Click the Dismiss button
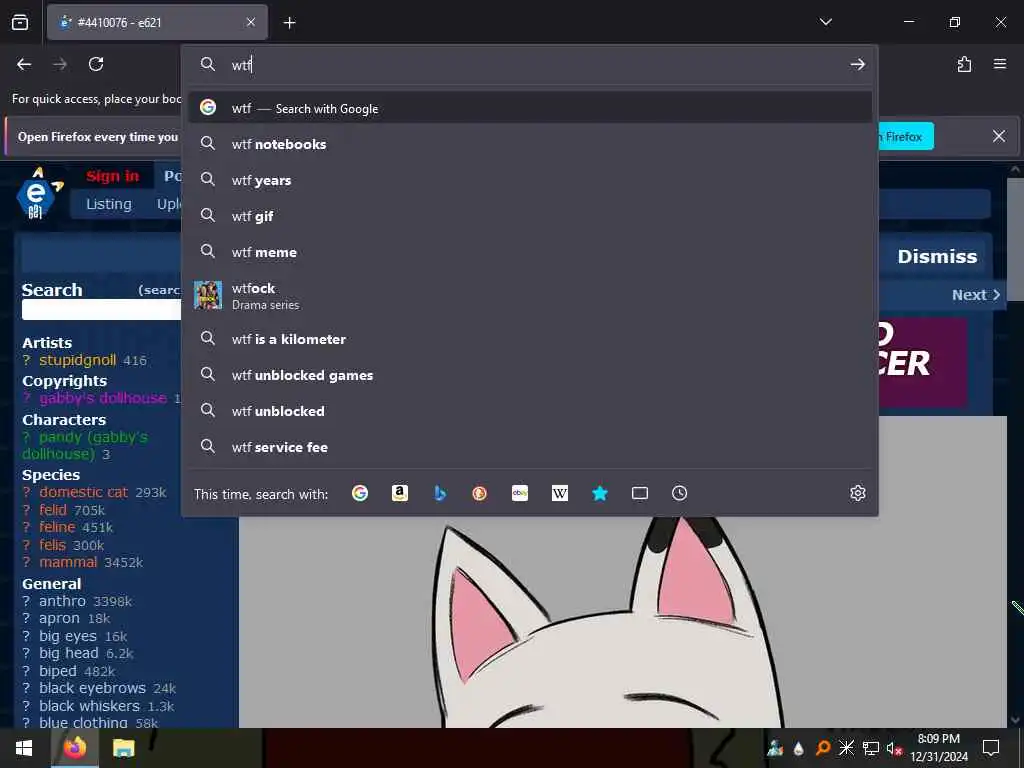 coord(936,256)
